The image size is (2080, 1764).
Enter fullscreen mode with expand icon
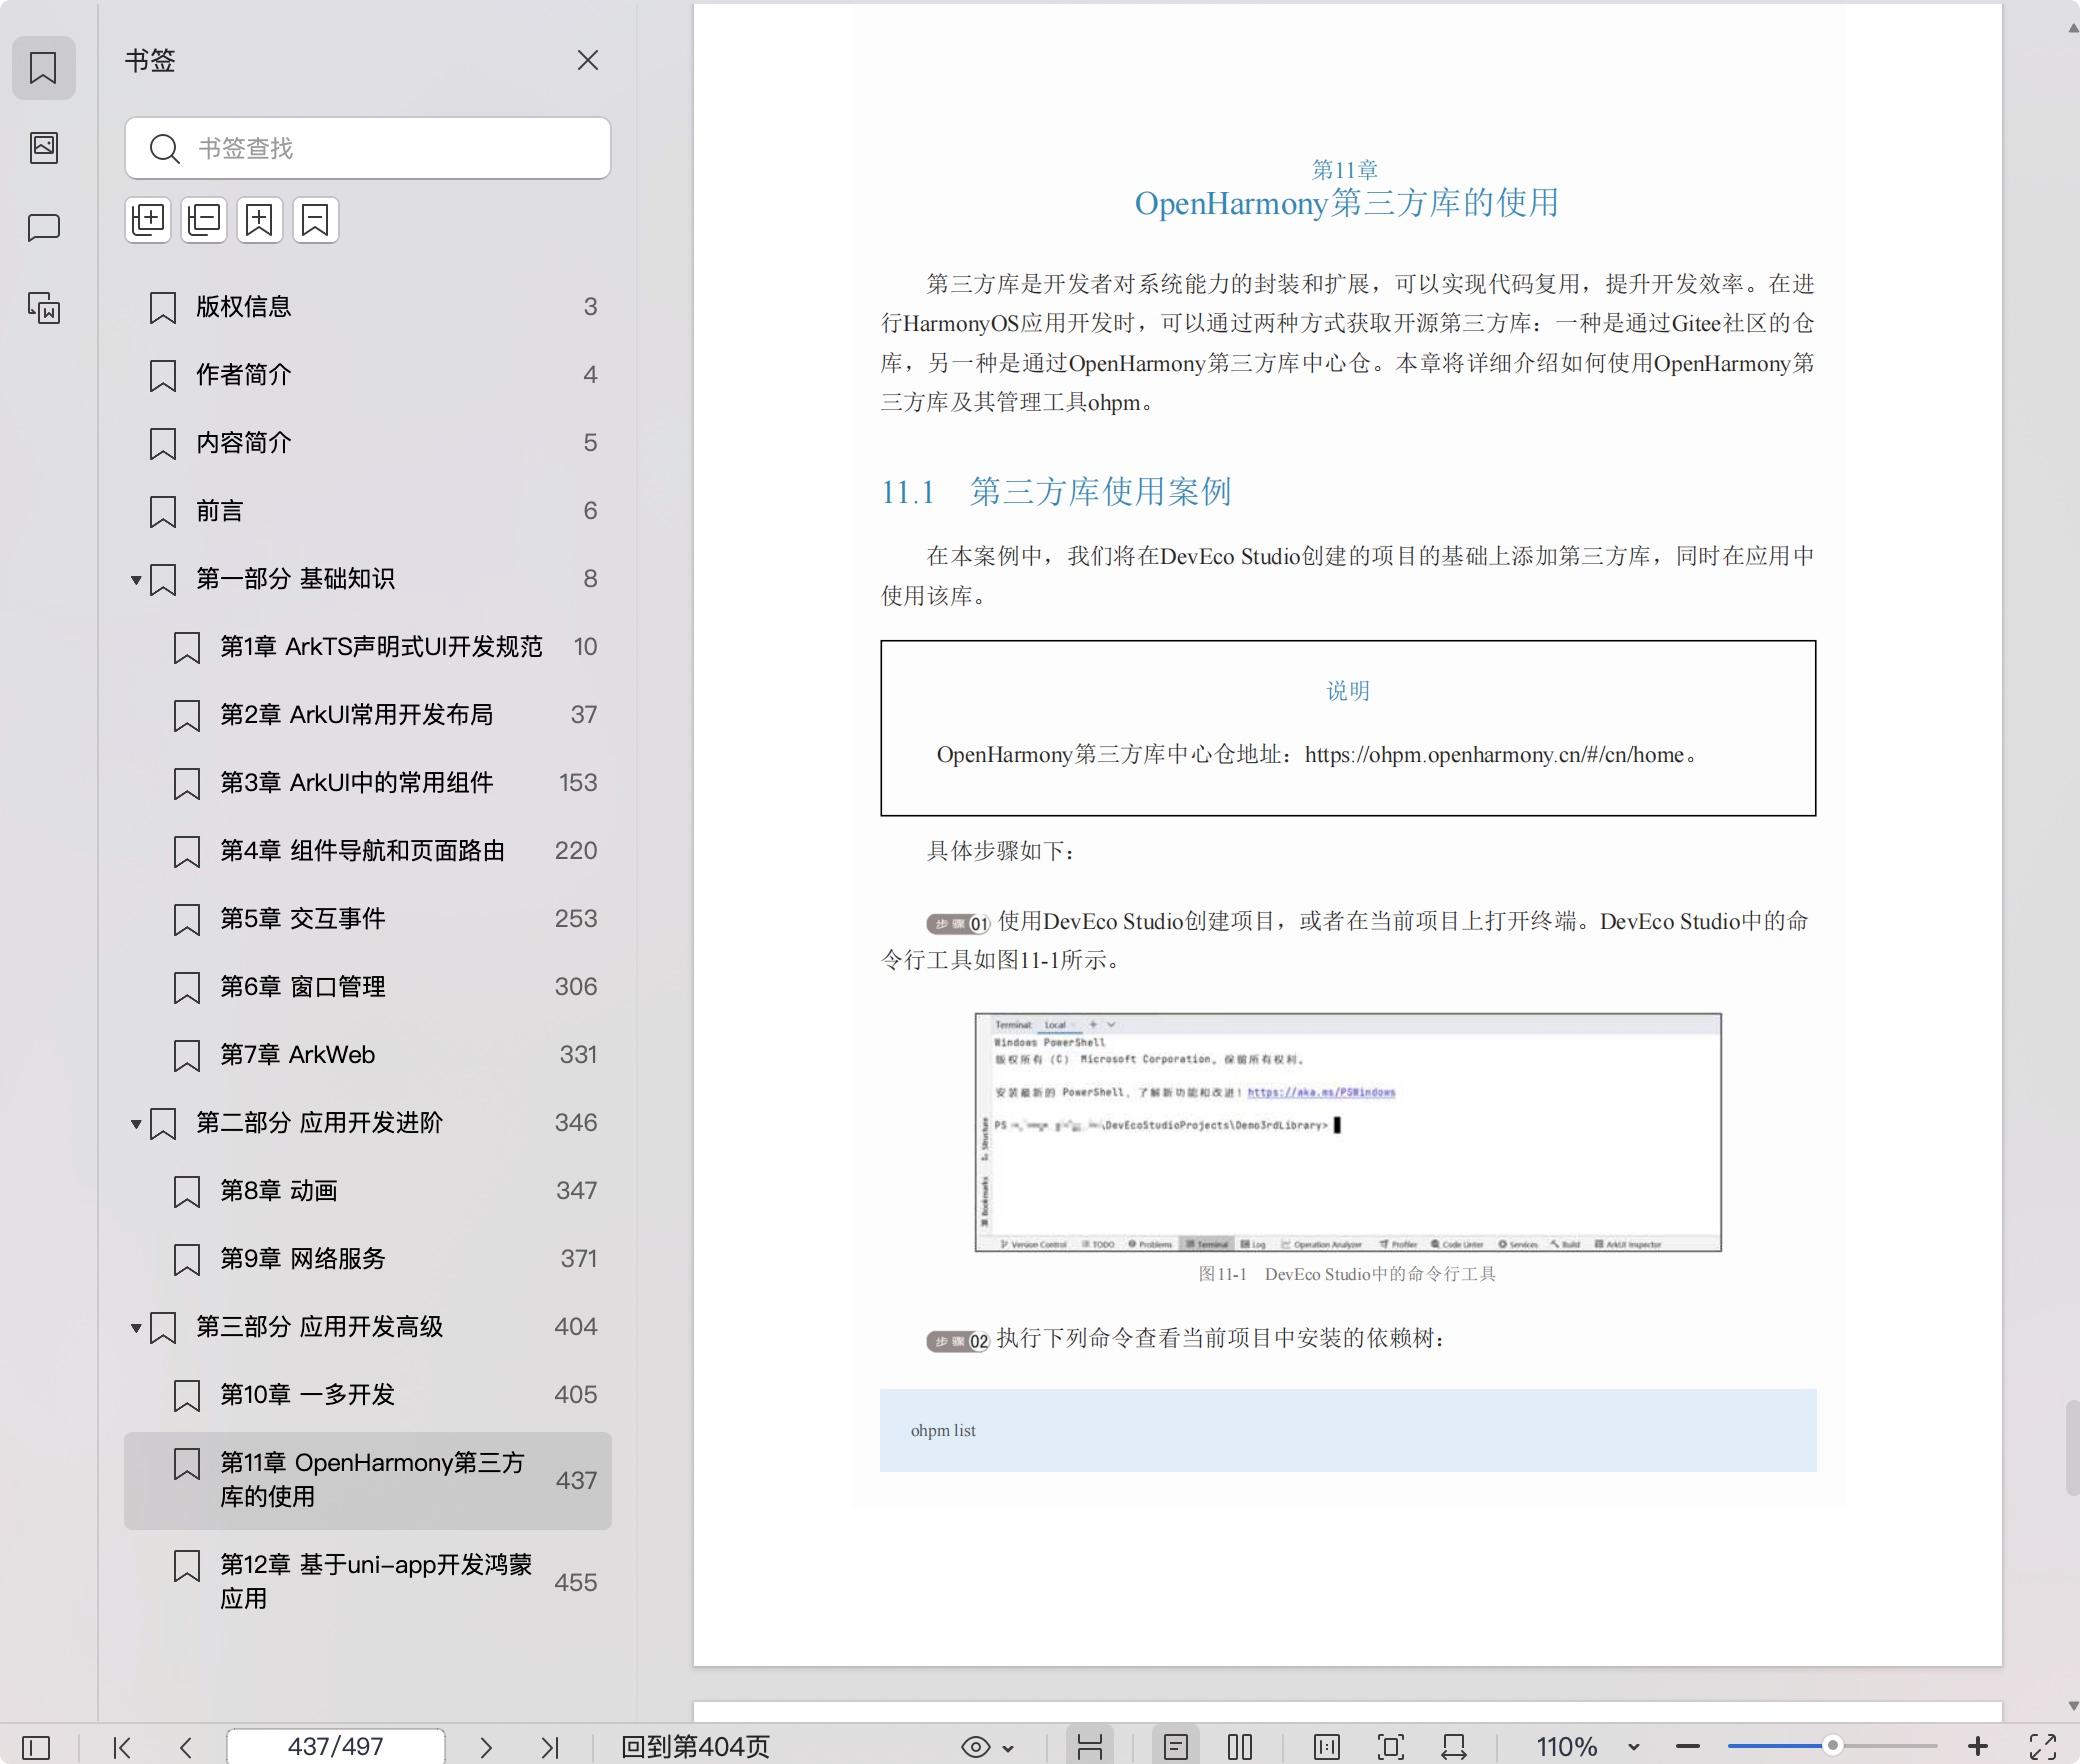point(2042,1747)
